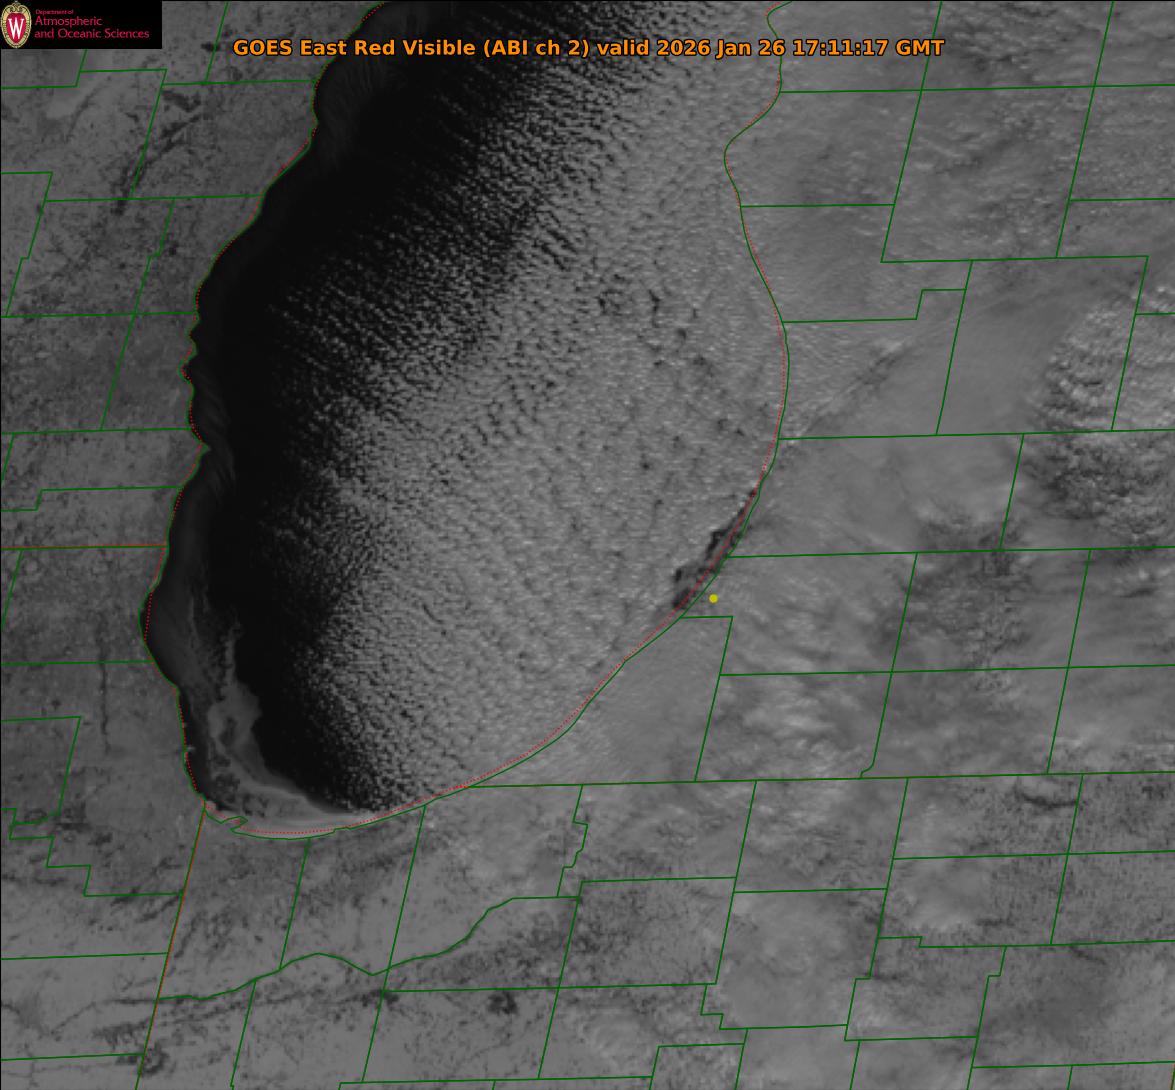Click the GOES East Red Visible title text
The height and width of the screenshot is (1090, 1175).
tap(588, 48)
